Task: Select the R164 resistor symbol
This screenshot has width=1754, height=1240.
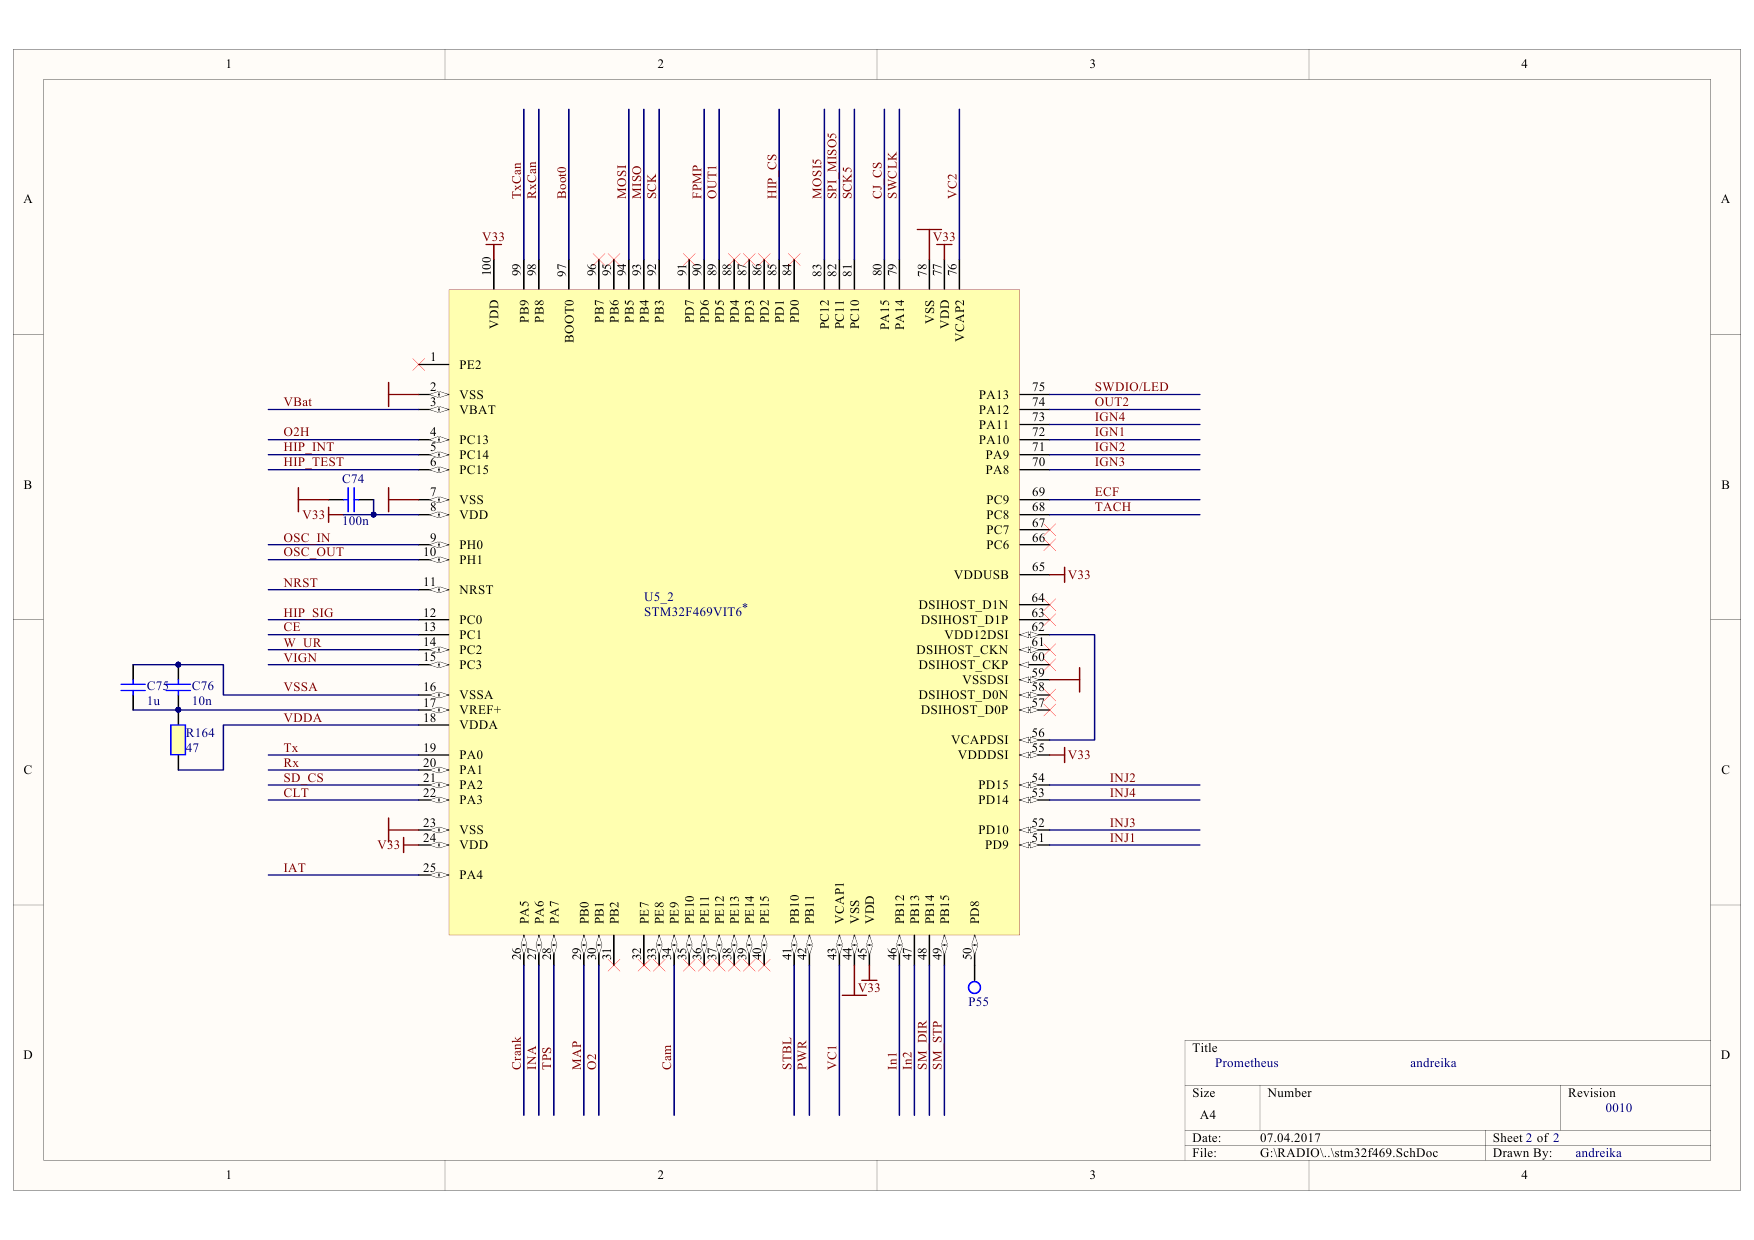Action: point(178,740)
